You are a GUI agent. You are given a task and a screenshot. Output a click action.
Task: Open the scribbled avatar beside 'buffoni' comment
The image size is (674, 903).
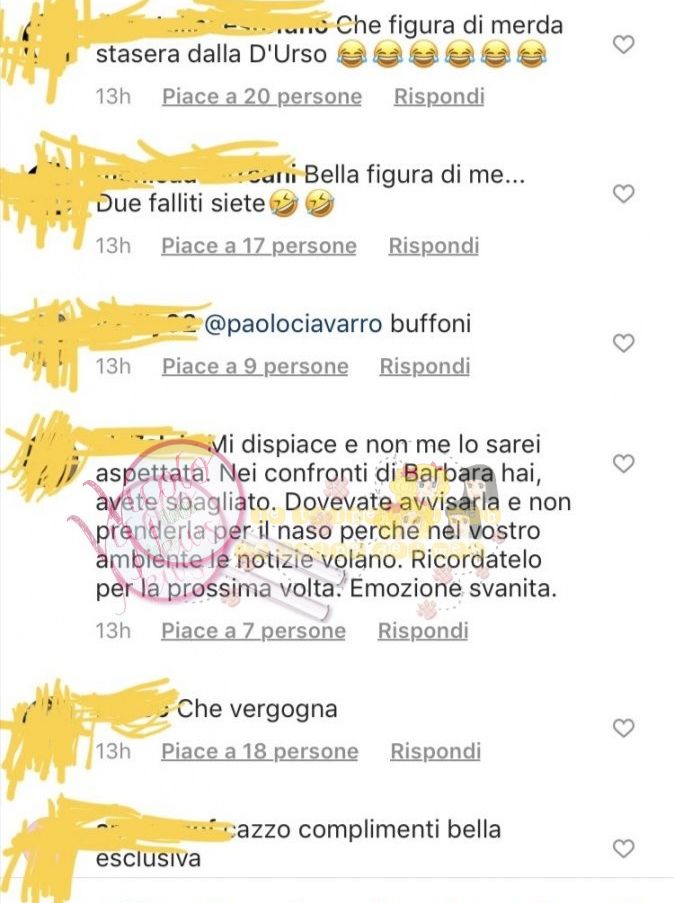[x=46, y=340]
